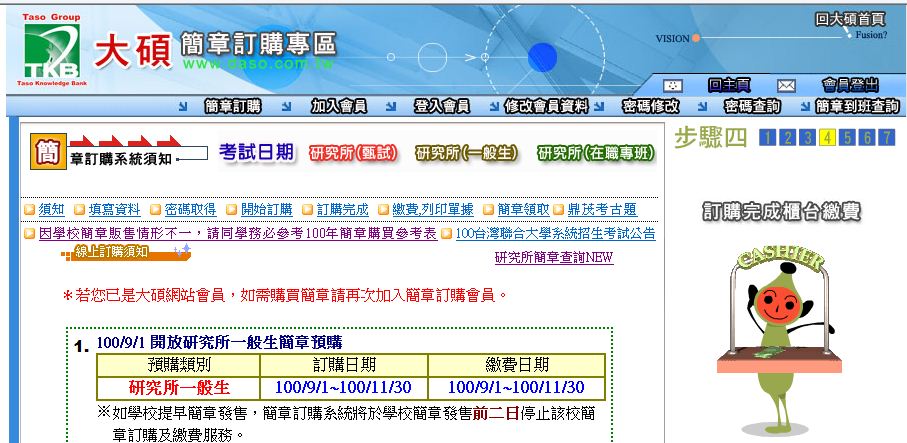Click the 繳費日期 table header
907x443 pixels.
[x=517, y=365]
